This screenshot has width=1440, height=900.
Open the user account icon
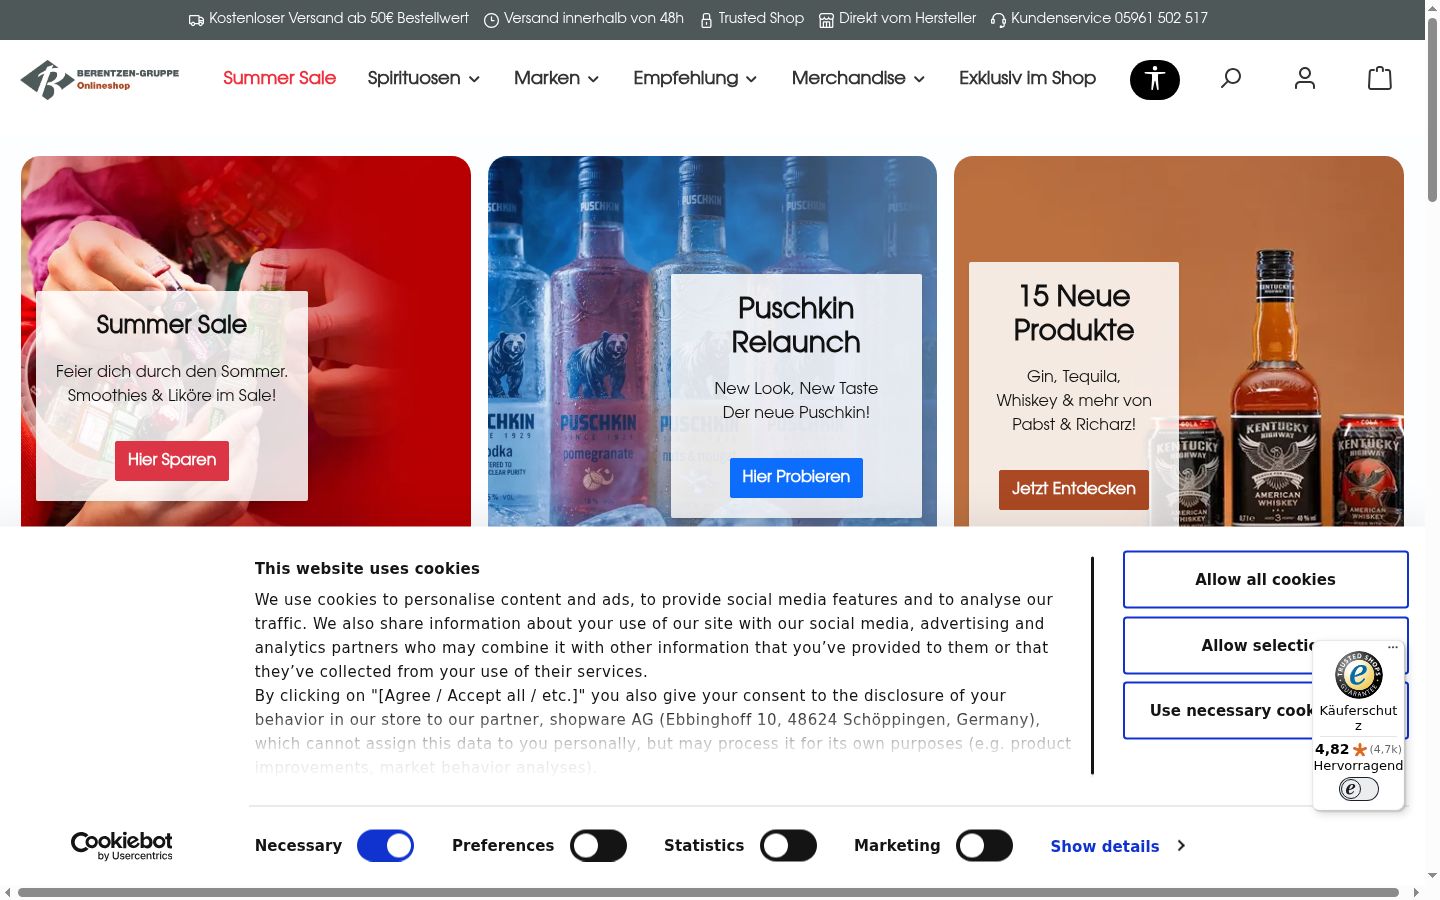click(x=1305, y=78)
